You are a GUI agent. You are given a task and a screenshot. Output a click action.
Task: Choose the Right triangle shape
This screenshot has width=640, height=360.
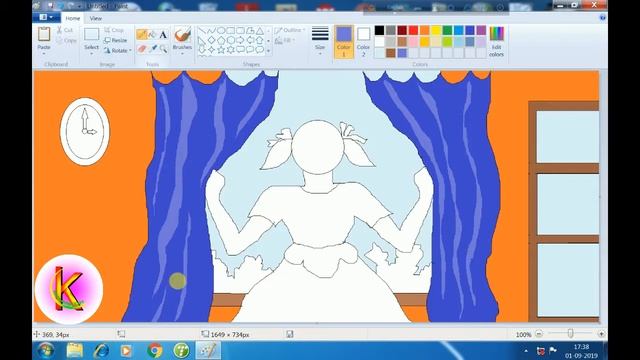[202, 40]
